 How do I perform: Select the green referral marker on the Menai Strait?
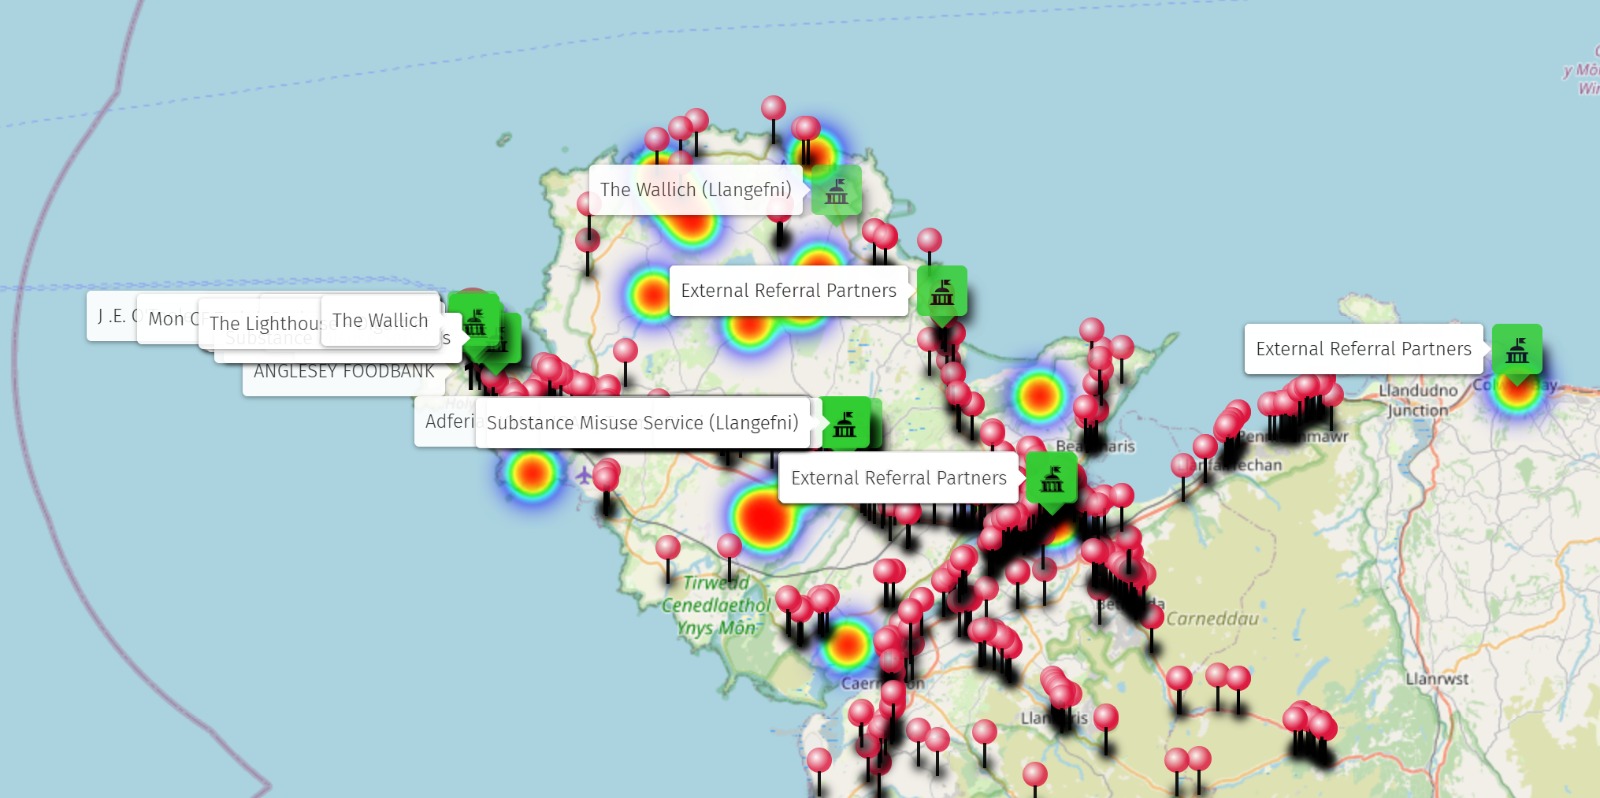click(1051, 478)
